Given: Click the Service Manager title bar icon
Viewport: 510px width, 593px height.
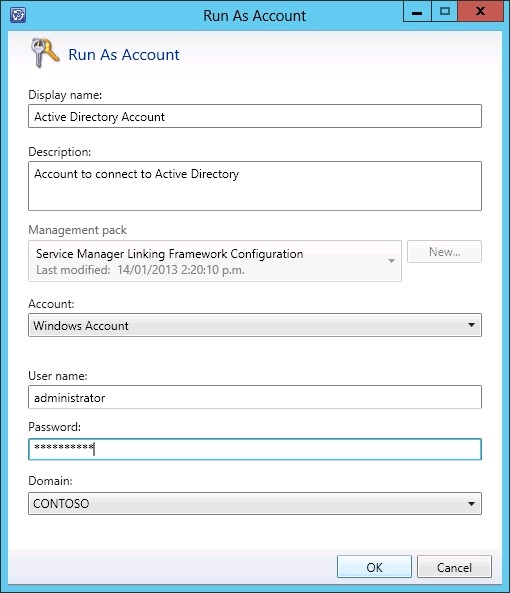Looking at the screenshot, I should pyautogui.click(x=18, y=15).
